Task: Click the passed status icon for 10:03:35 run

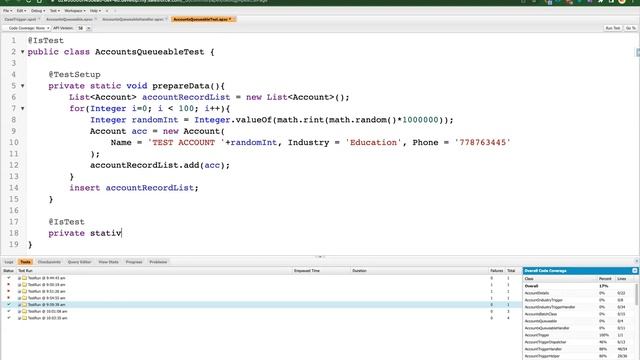Action: click(9, 318)
